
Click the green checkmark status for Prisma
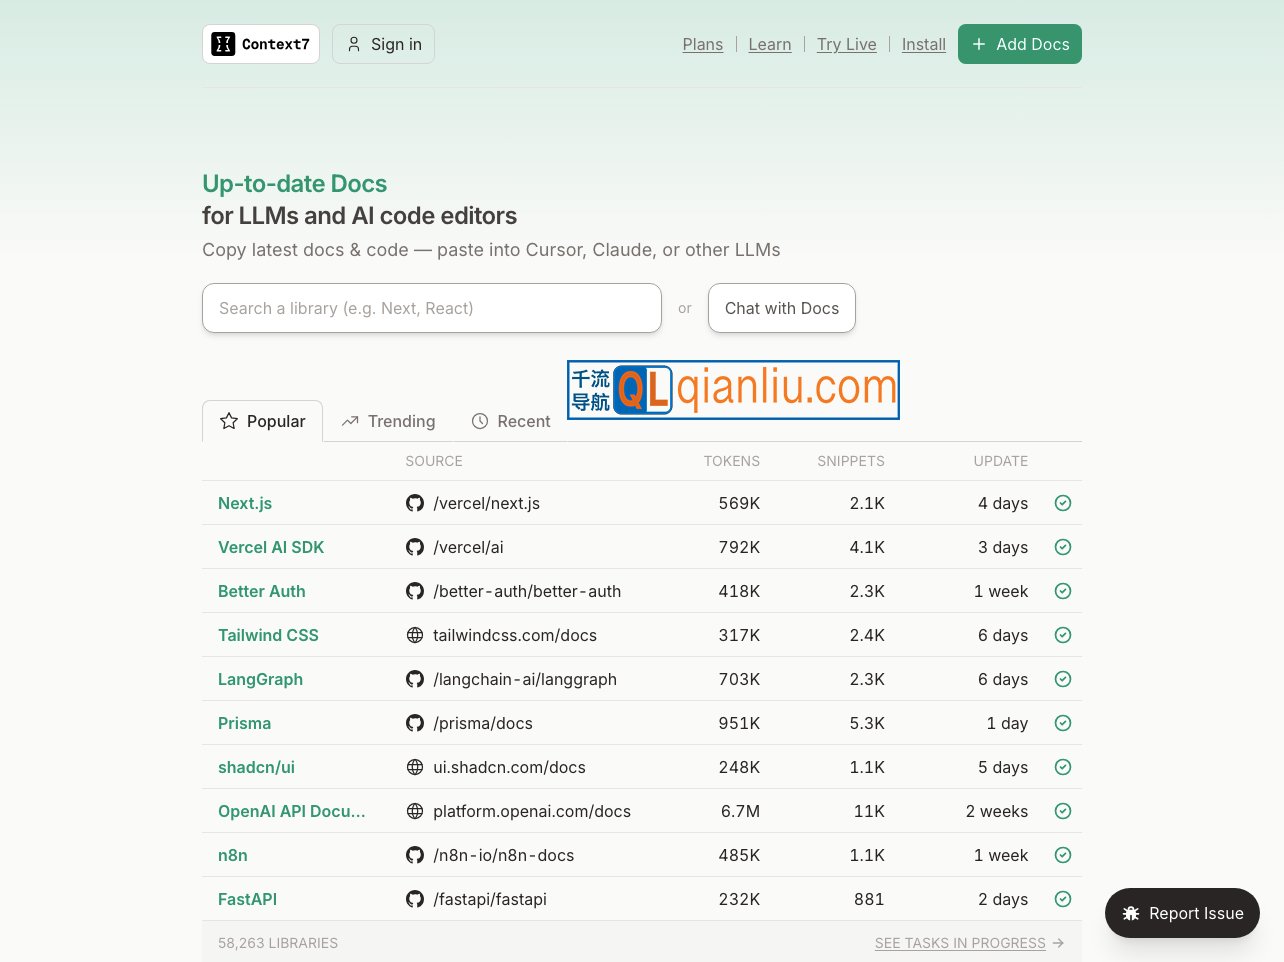coord(1063,723)
